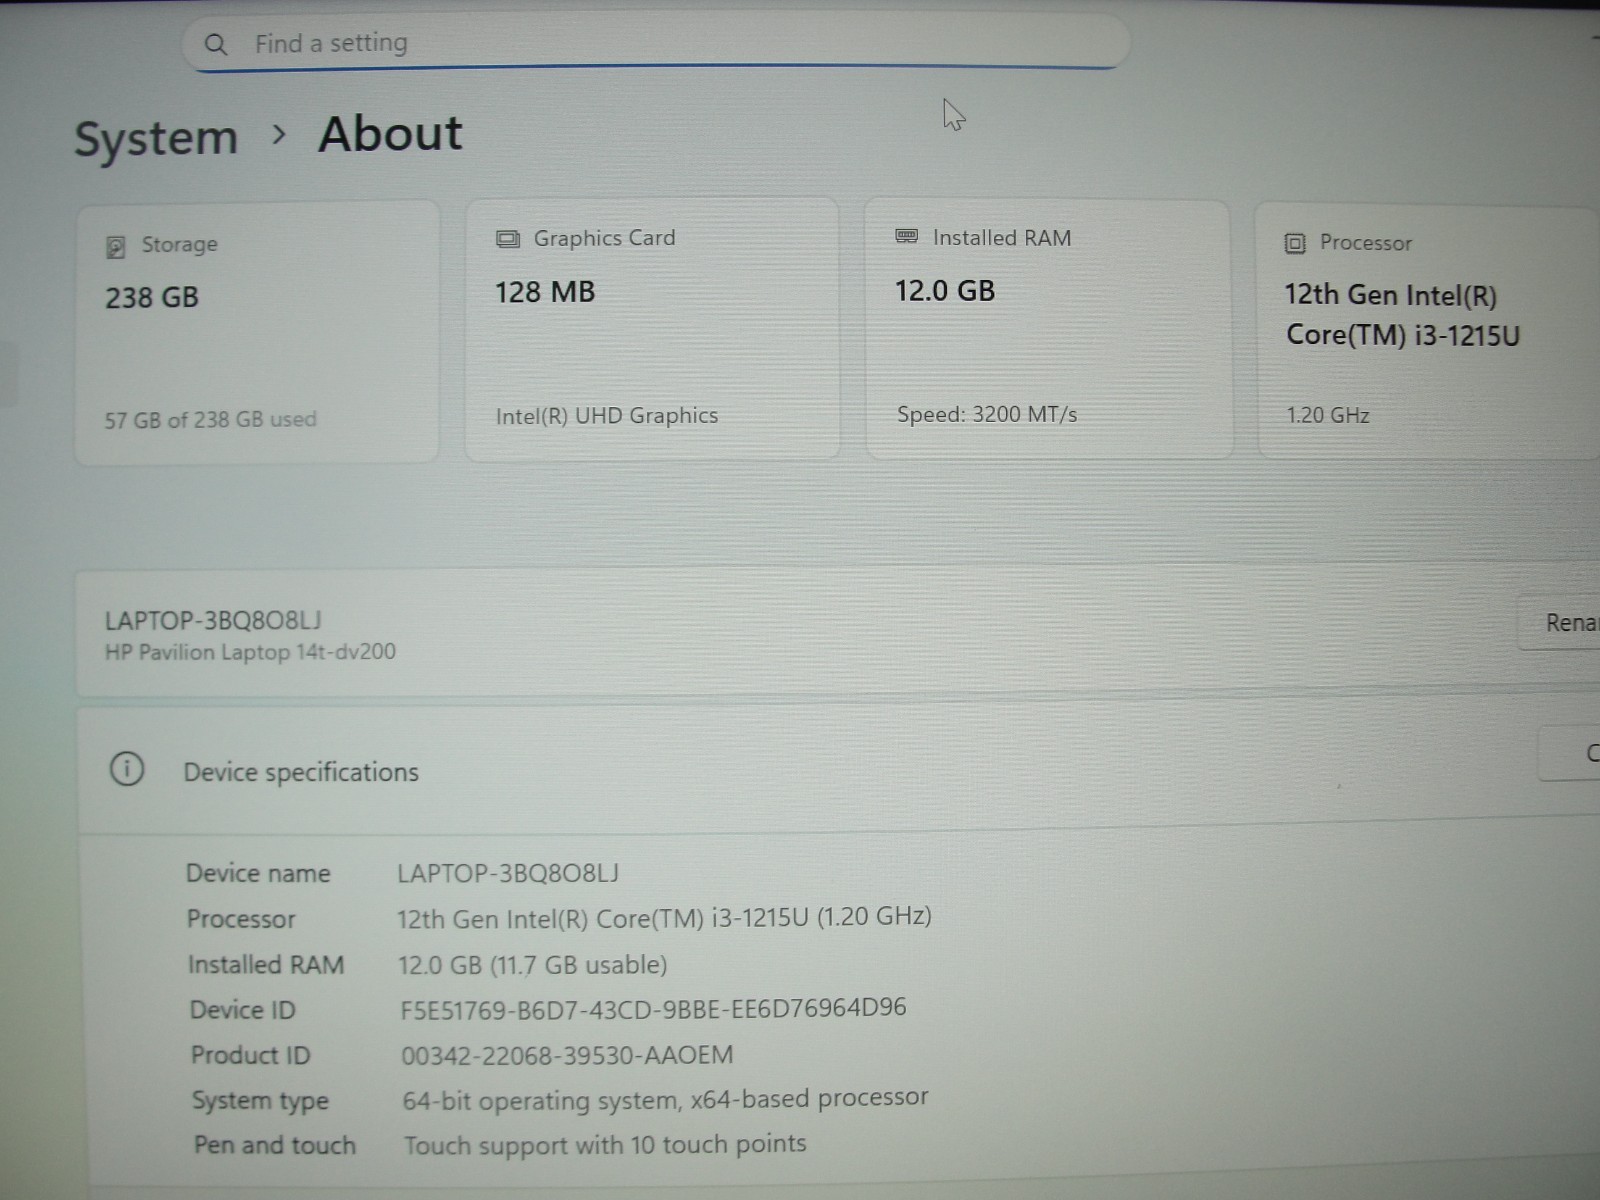Select the 12.0 GB installed RAM value
The height and width of the screenshot is (1200, 1600).
pyautogui.click(x=945, y=291)
